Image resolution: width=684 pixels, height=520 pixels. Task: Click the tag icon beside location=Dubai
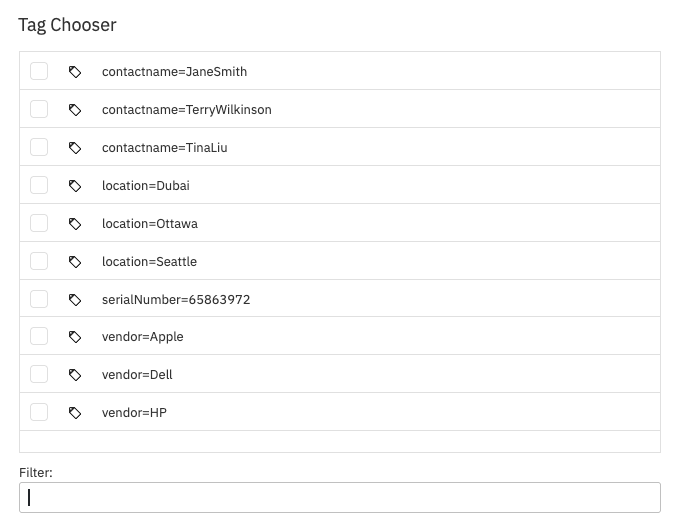pos(75,186)
